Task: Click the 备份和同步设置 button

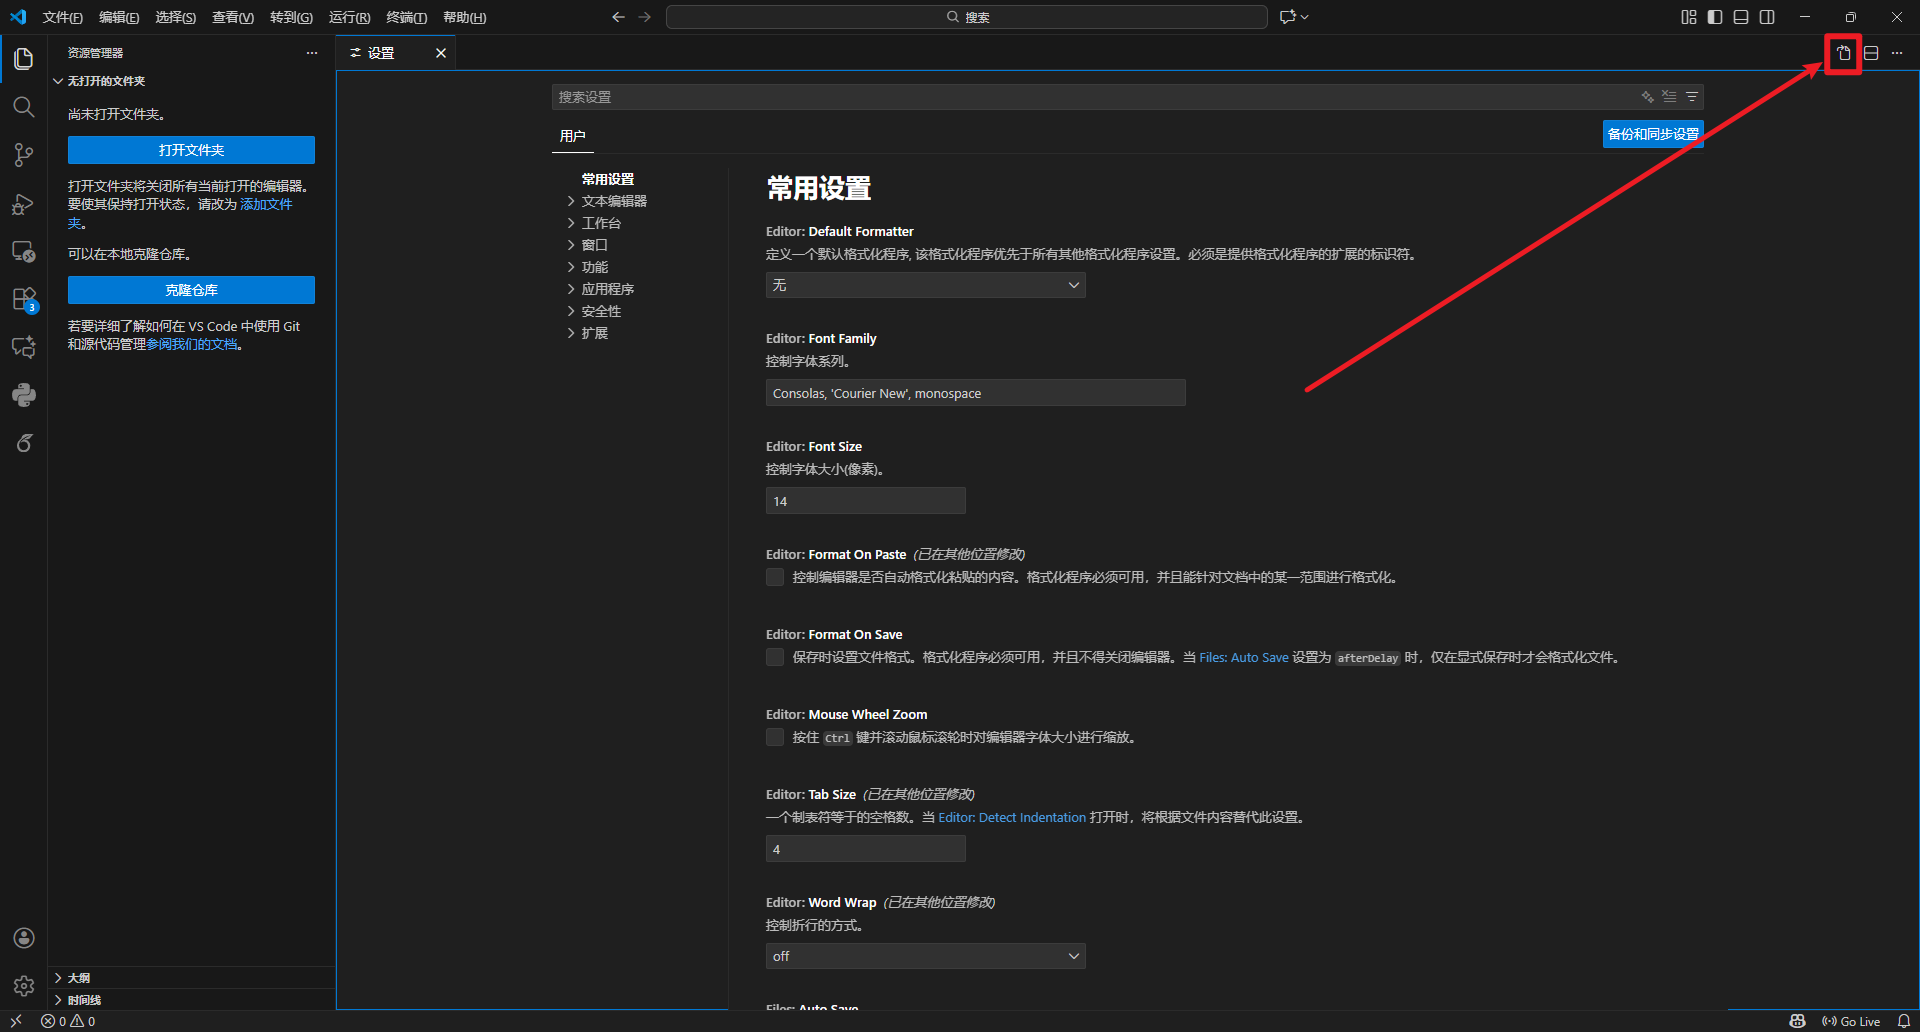Action: [1652, 134]
